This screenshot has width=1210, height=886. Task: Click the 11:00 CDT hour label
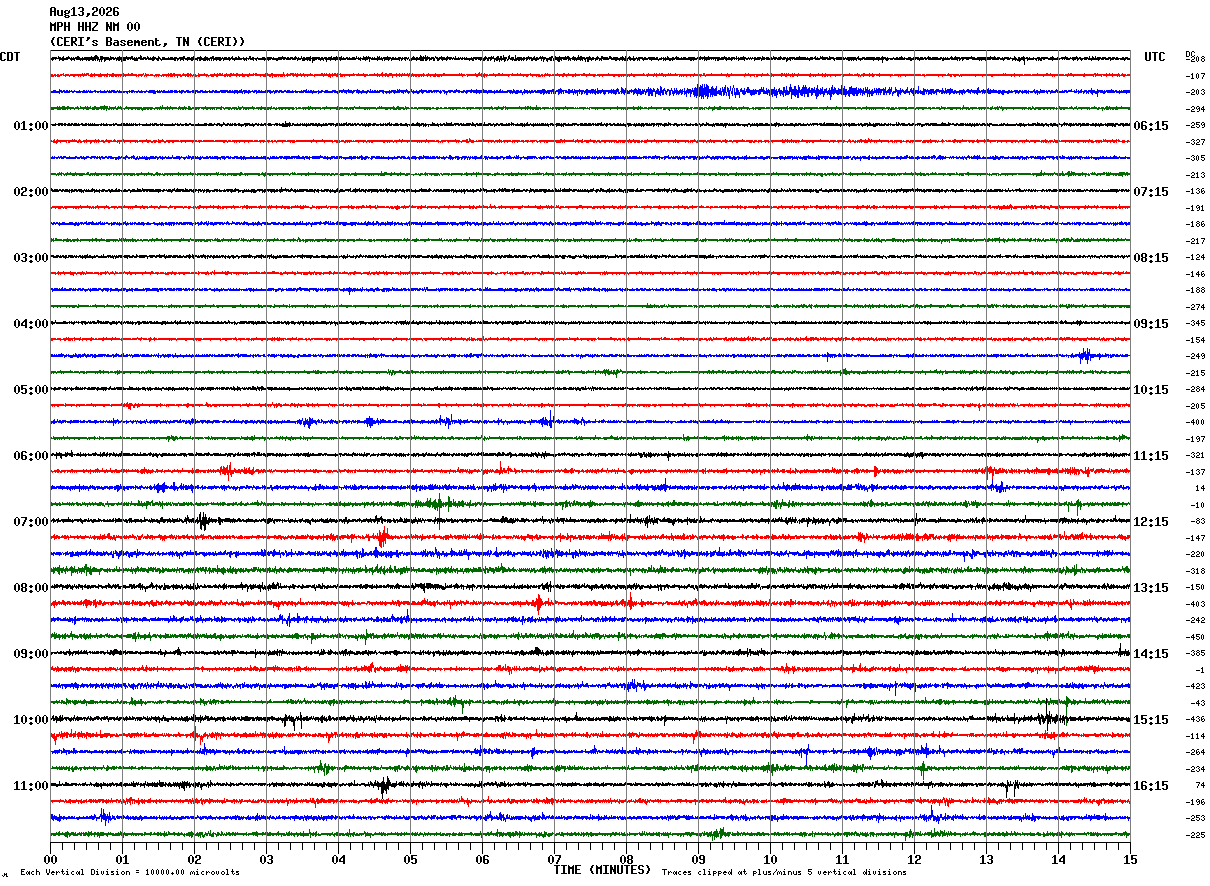point(31,786)
